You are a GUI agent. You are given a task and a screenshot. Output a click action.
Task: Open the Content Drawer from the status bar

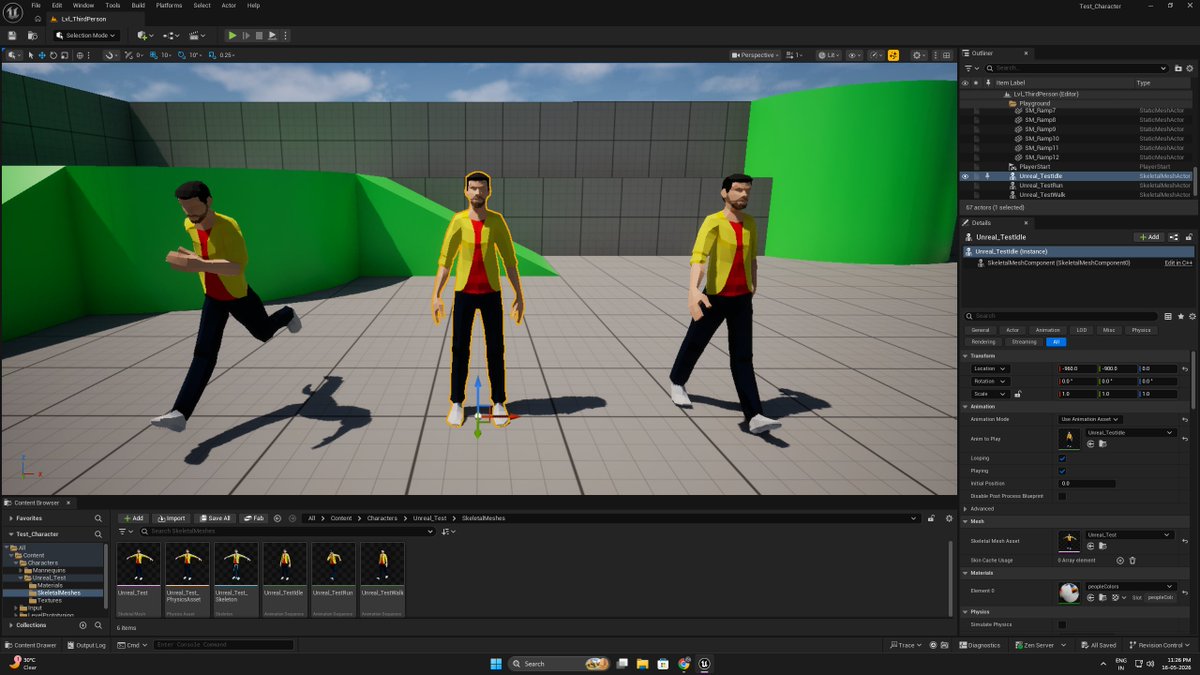click(x=31, y=645)
